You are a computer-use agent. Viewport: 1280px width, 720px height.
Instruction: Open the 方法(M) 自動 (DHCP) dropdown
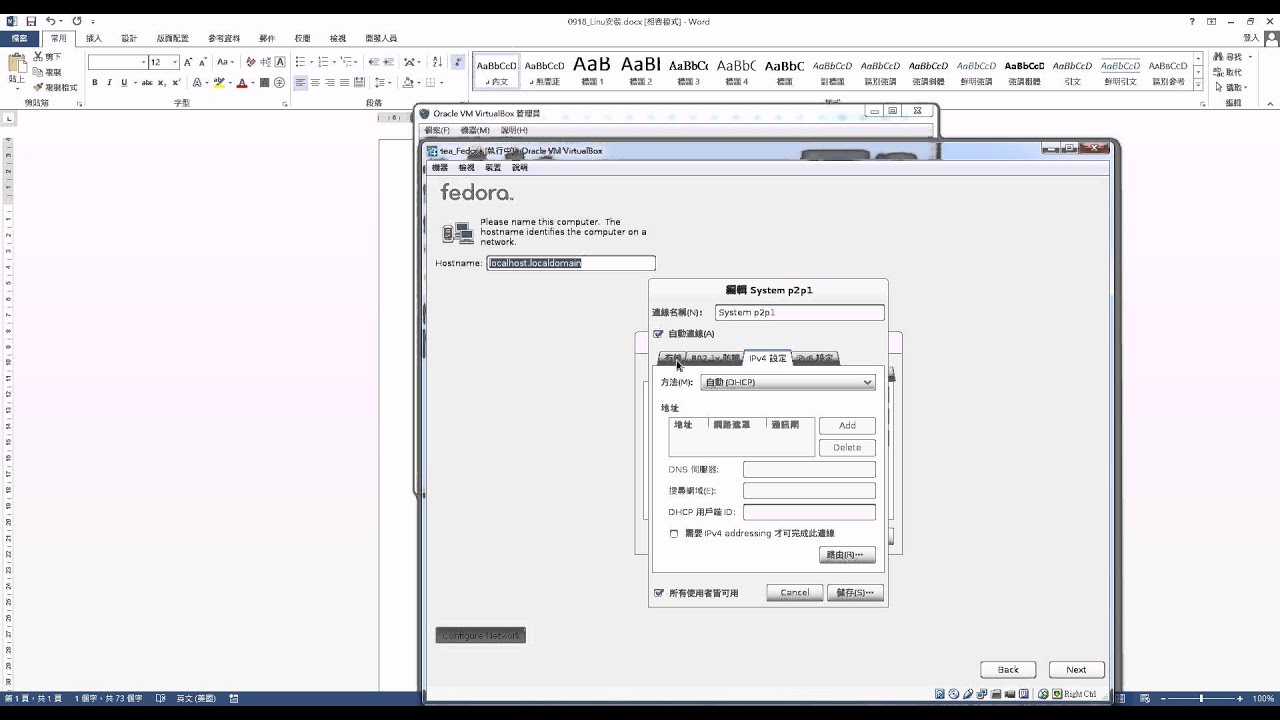click(x=788, y=382)
